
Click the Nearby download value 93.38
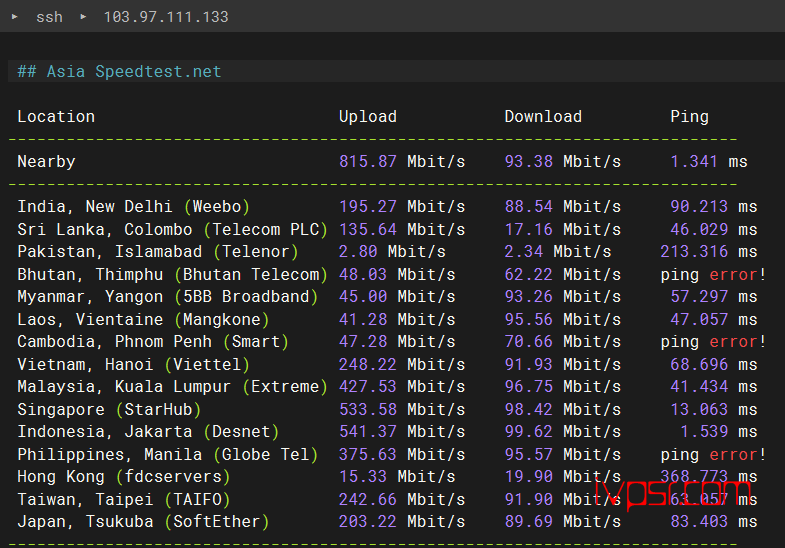[x=529, y=162]
